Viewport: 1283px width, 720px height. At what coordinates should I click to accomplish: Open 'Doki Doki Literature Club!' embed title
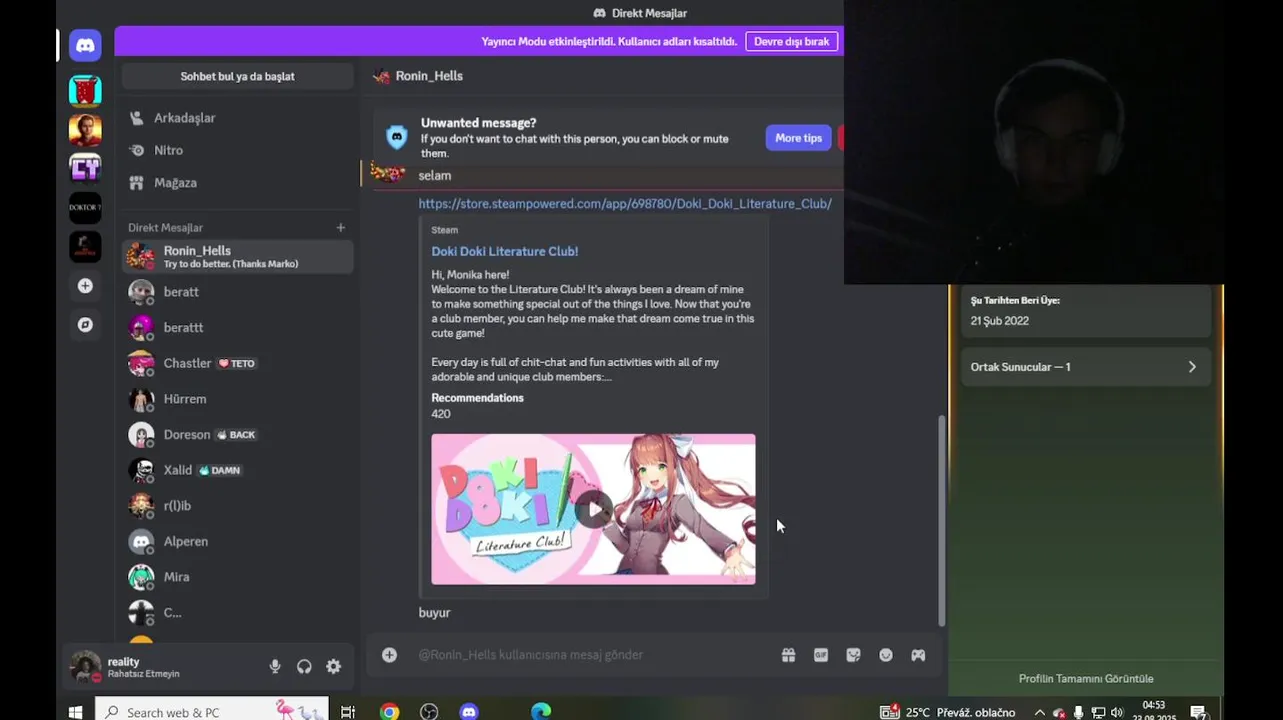(504, 251)
